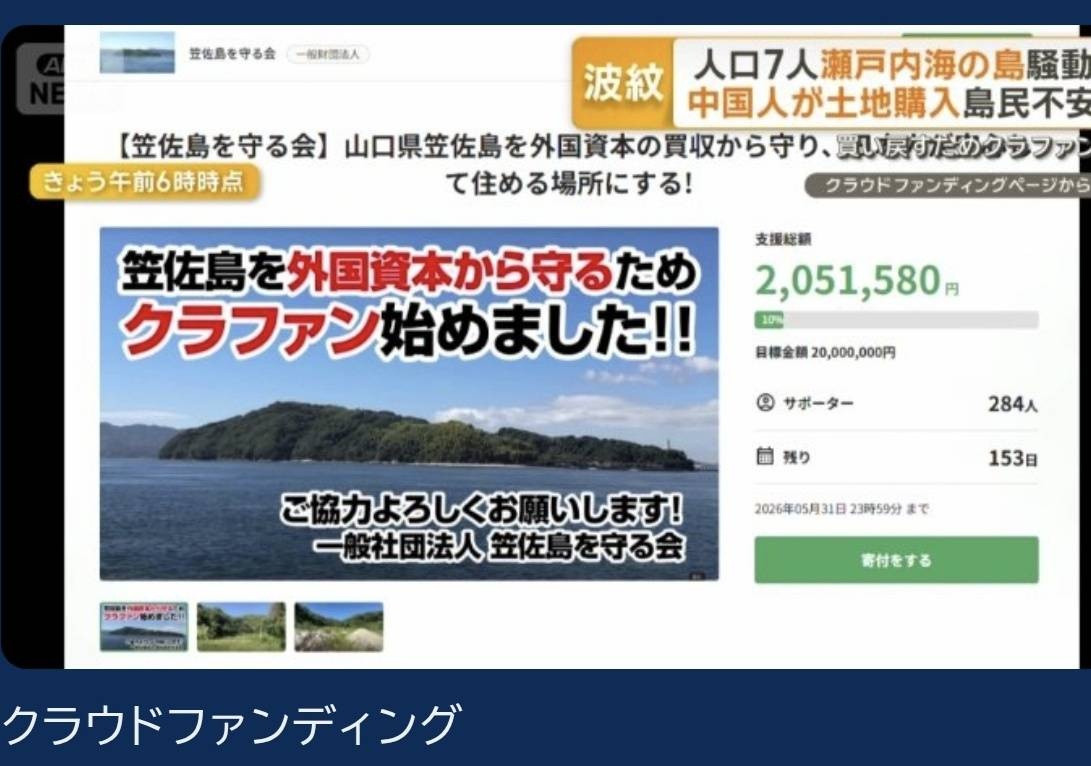Click the deadline text 2026年05月31日 23時59分 まで
1091x766 pixels.
[841, 509]
